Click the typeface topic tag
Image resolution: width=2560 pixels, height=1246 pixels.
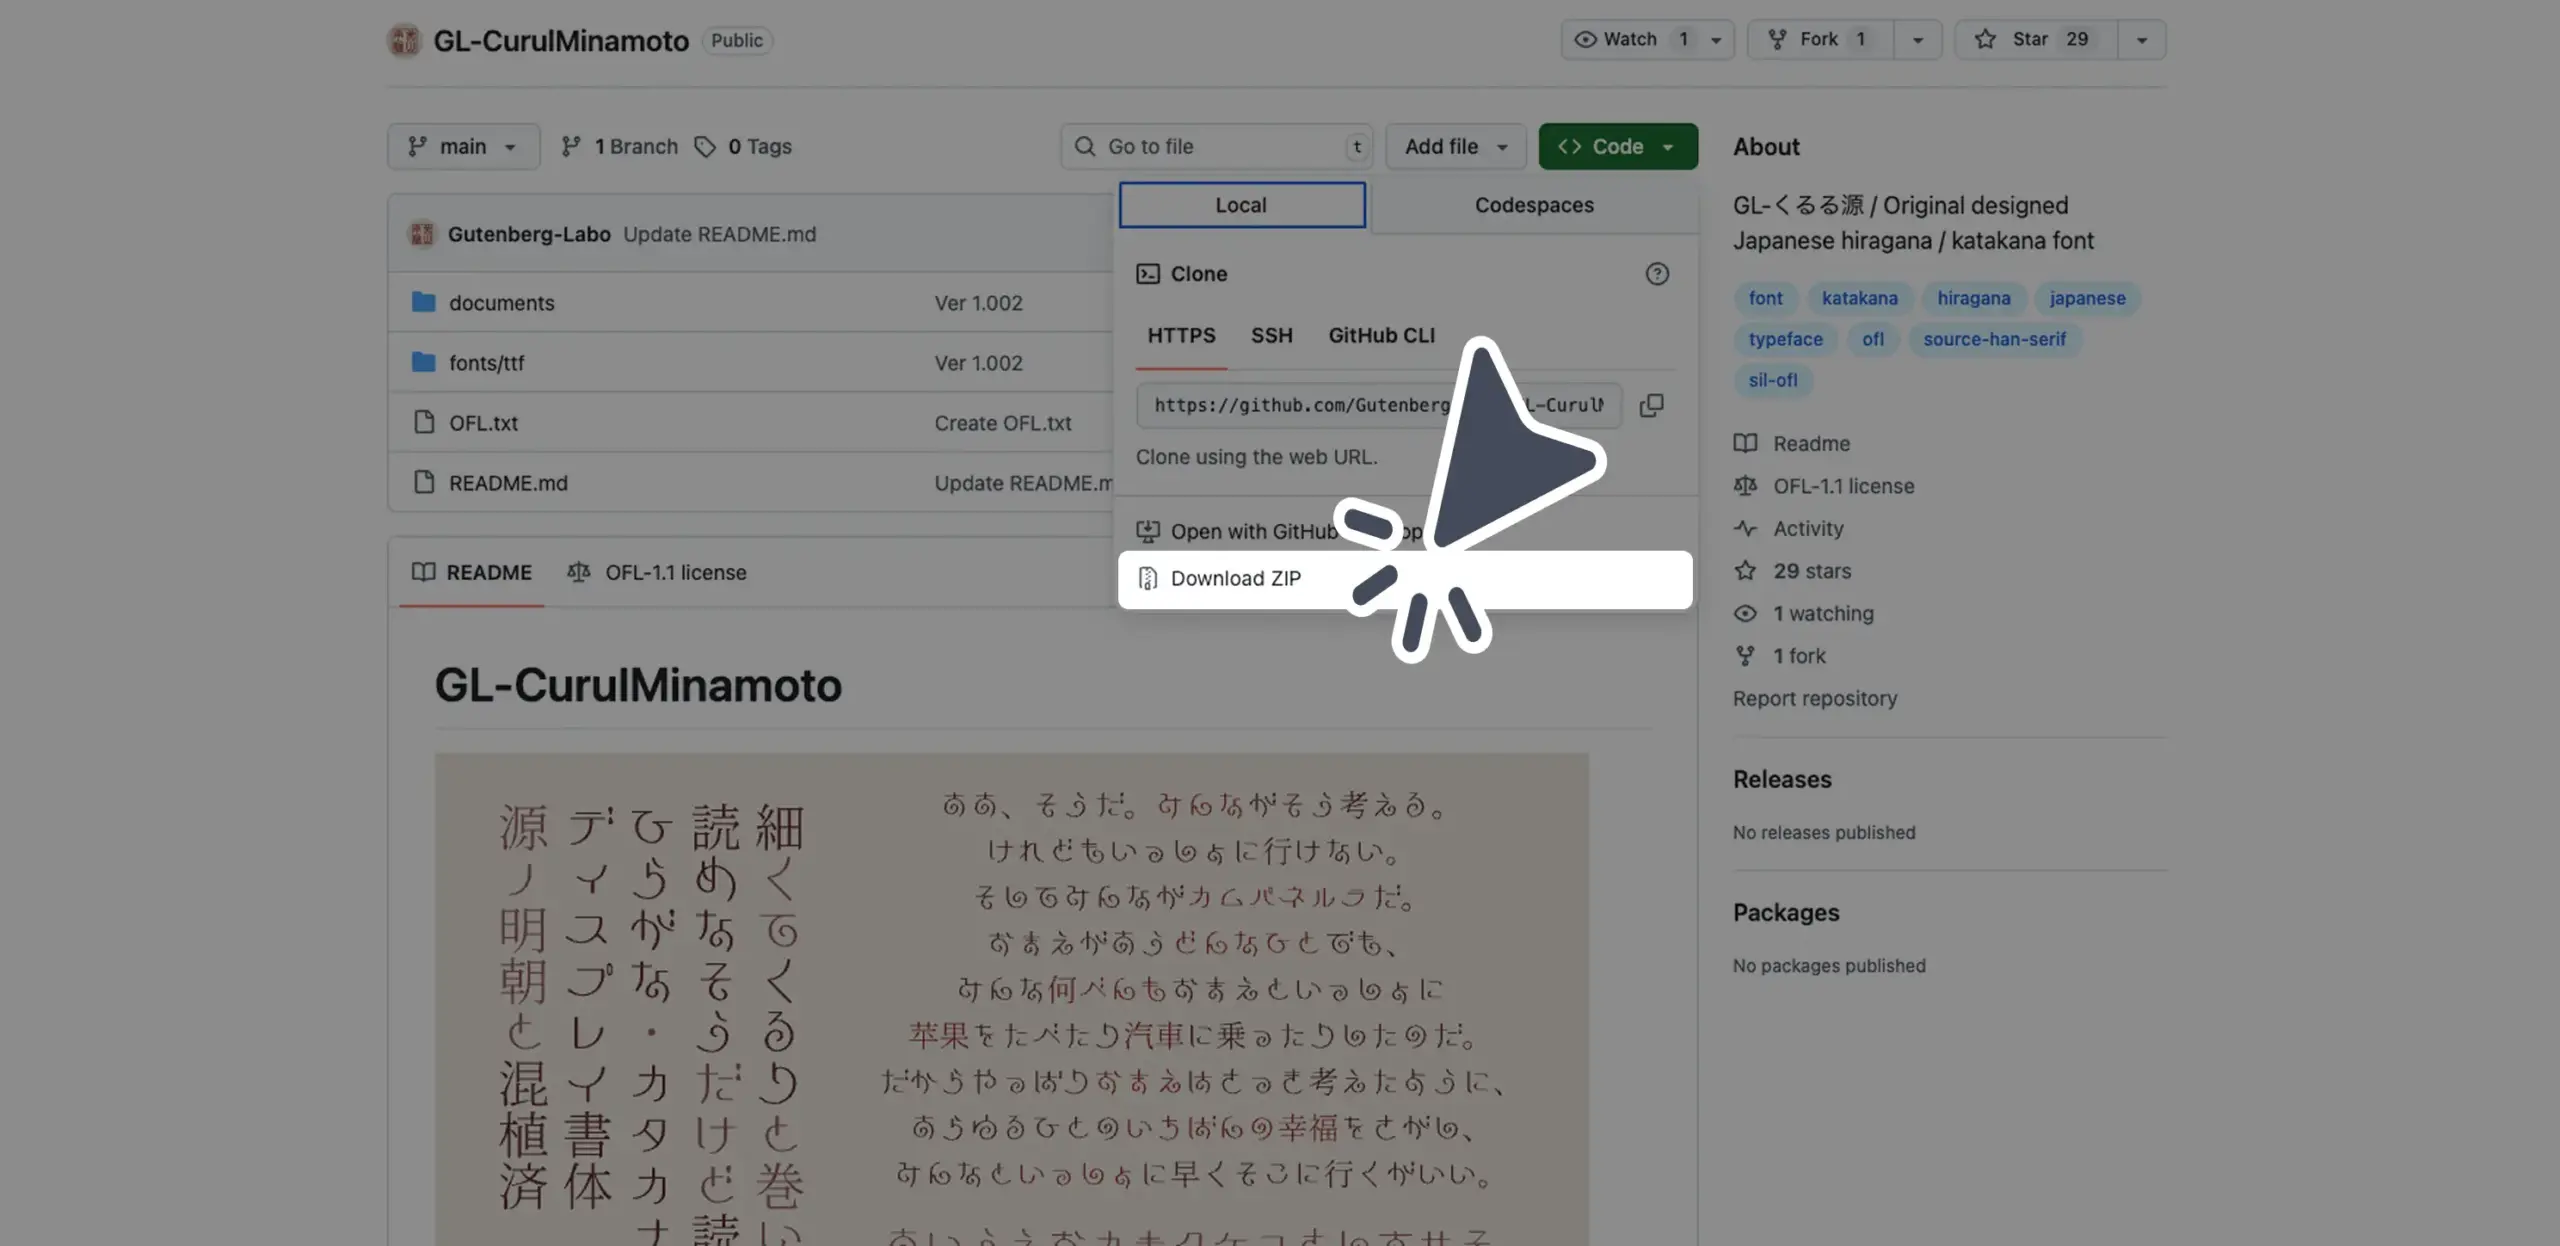pos(1785,339)
